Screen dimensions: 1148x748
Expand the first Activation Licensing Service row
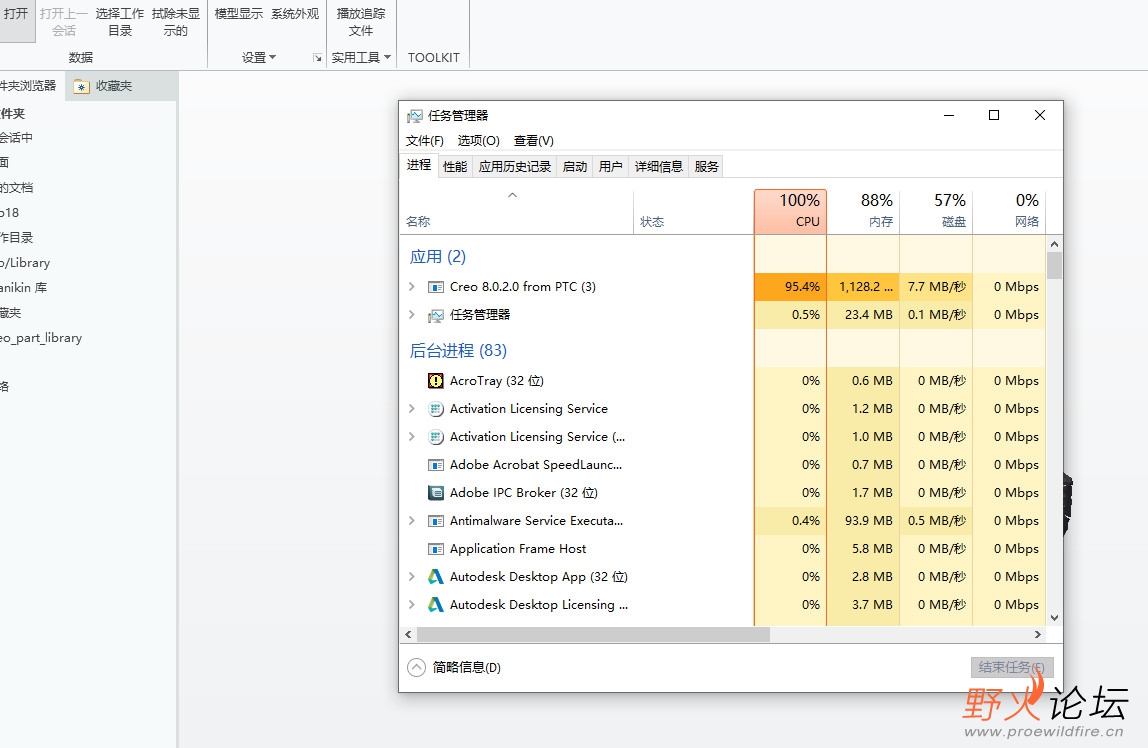click(x=411, y=408)
